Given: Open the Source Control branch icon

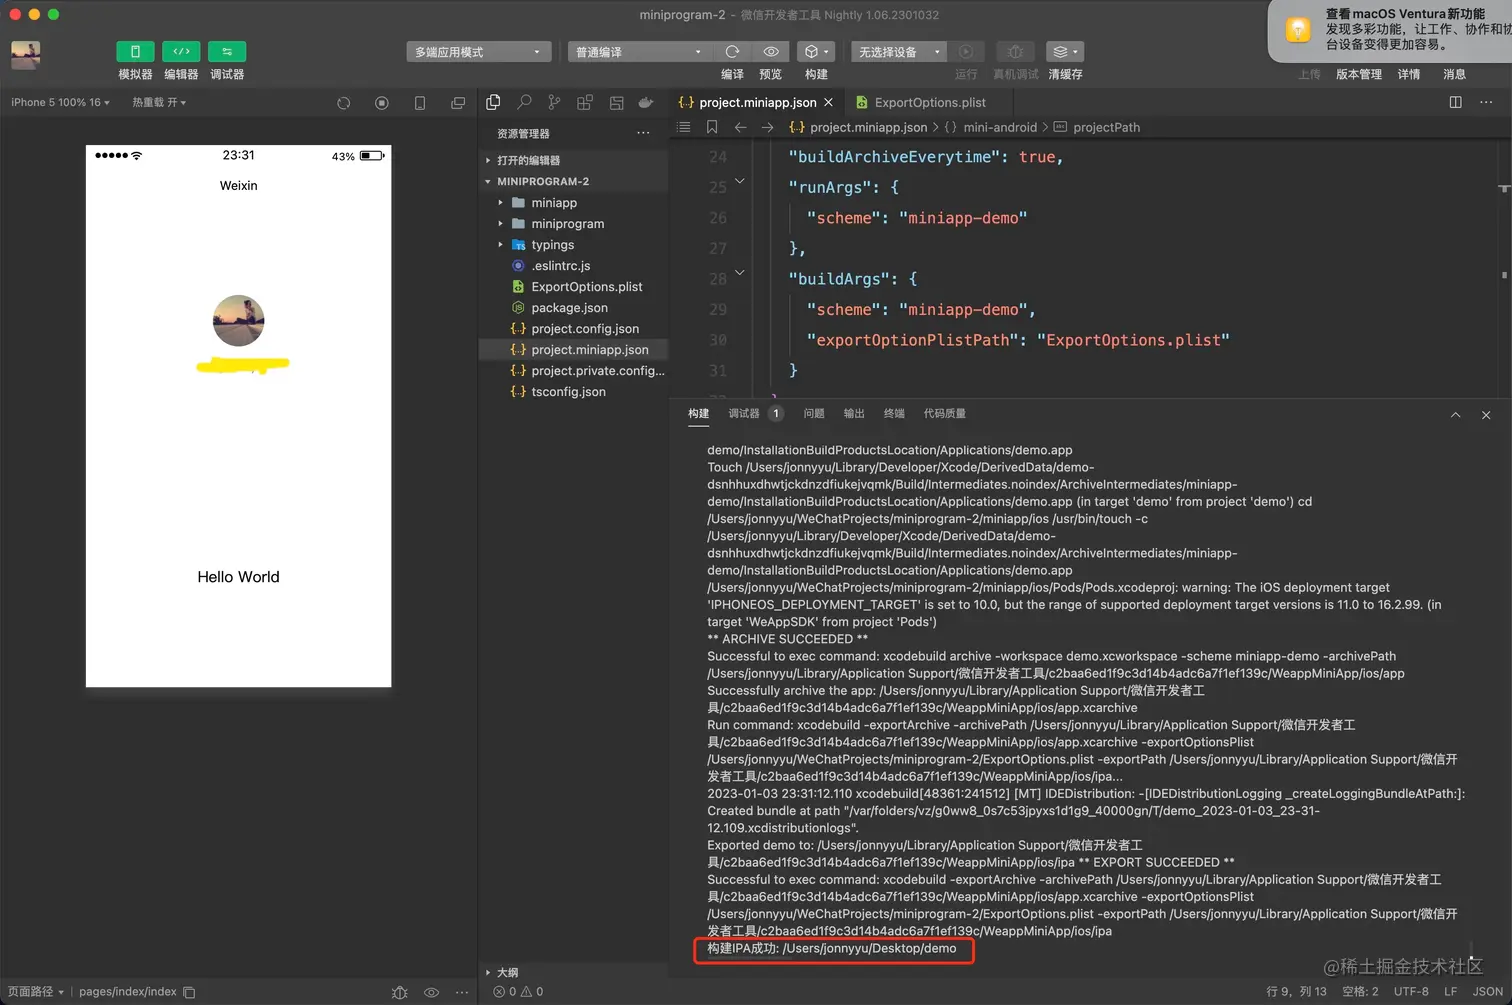Looking at the screenshot, I should click(554, 102).
